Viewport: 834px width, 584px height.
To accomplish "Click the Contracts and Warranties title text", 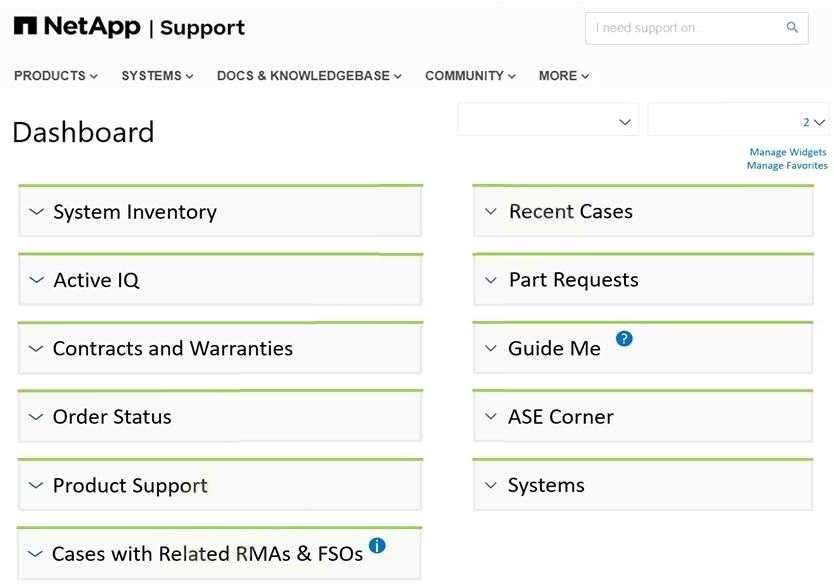I will click(x=173, y=348).
